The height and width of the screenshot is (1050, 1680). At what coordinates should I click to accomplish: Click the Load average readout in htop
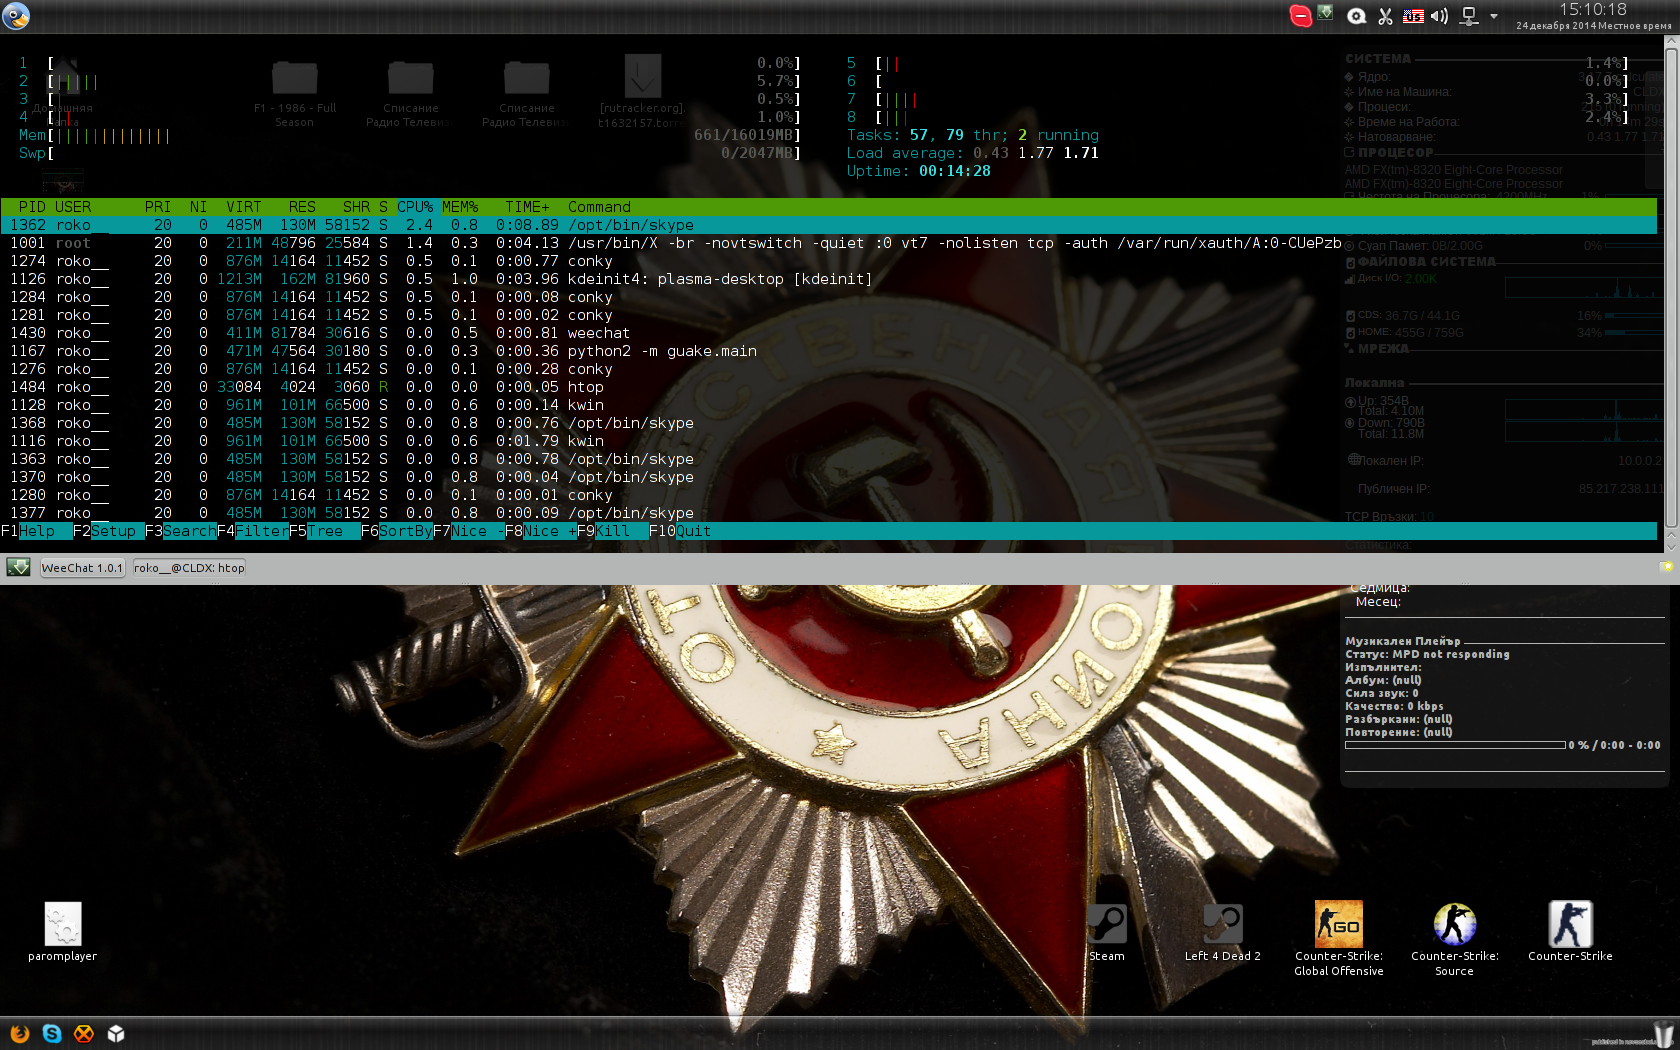tap(973, 153)
